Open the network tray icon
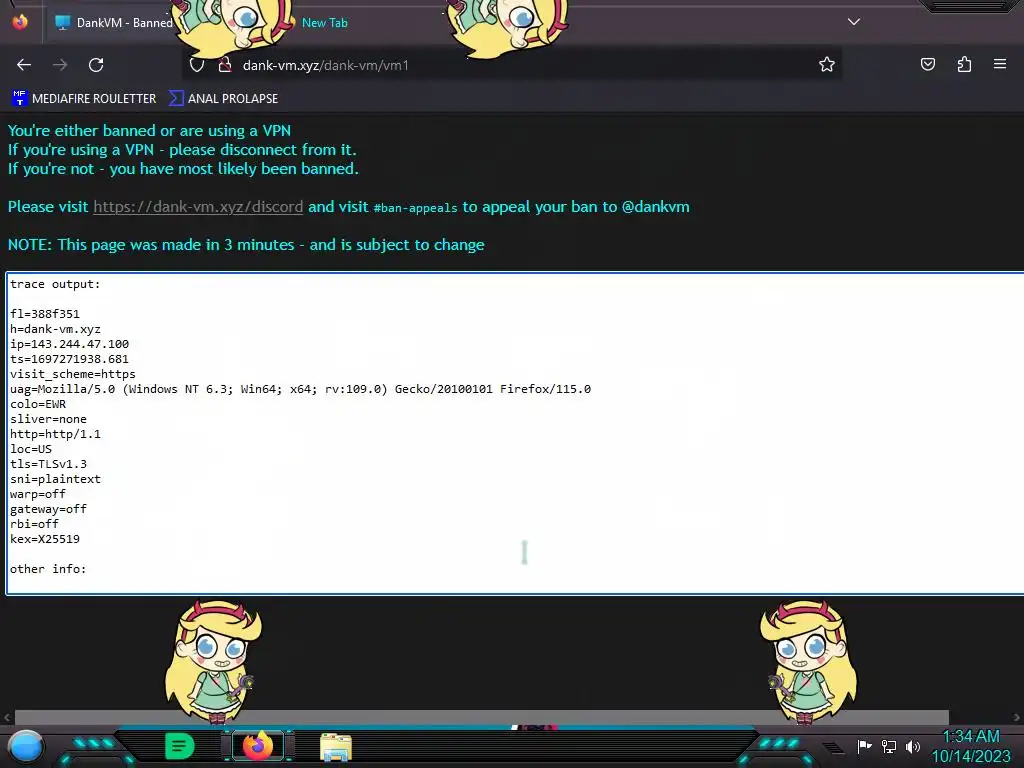 pos(888,746)
